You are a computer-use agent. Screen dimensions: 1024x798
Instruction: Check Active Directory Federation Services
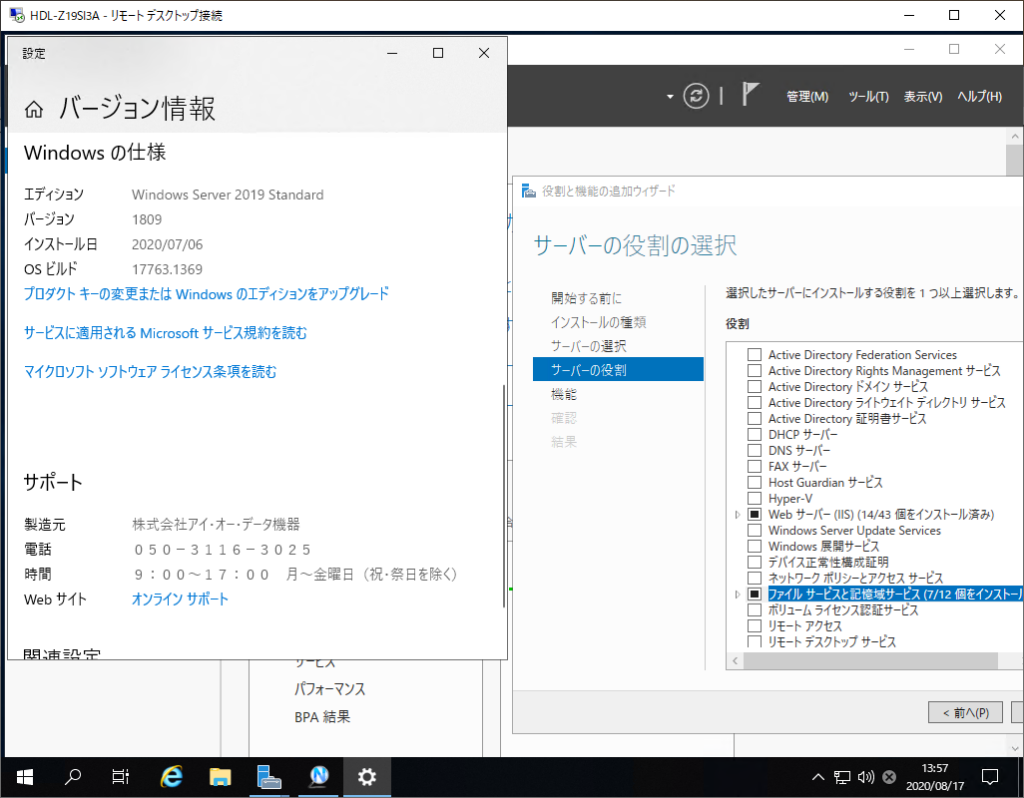click(754, 355)
